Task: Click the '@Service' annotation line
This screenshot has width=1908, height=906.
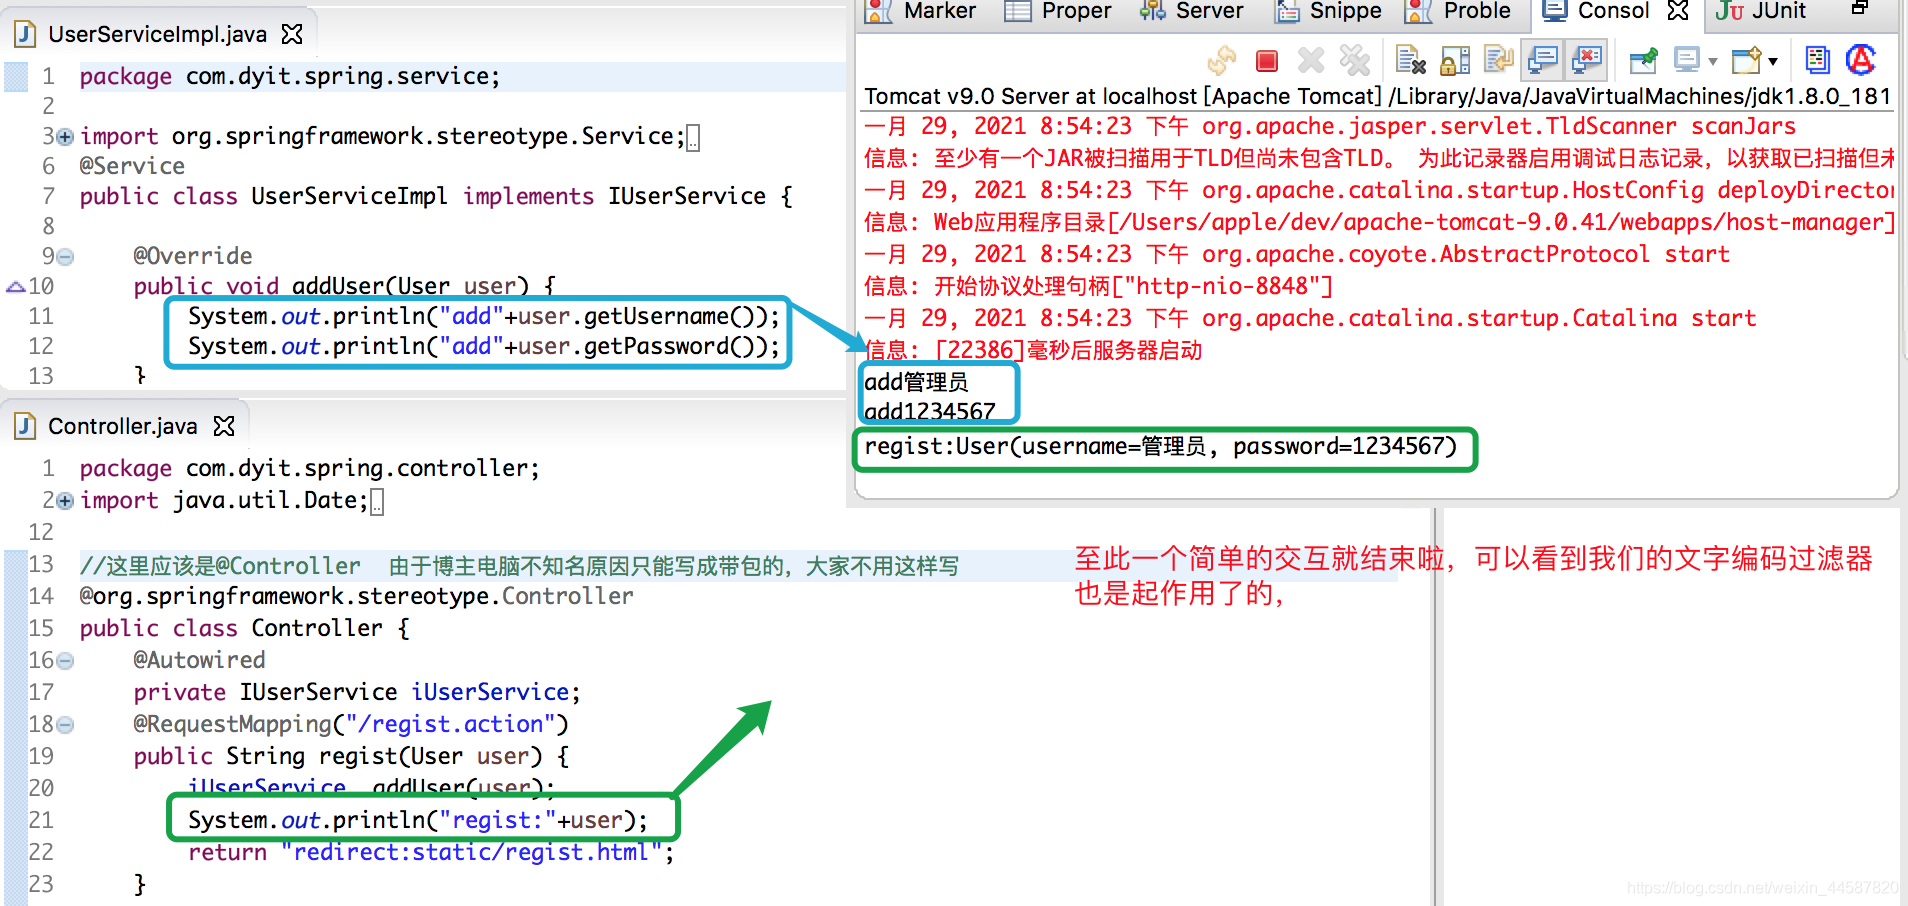Action: pos(132,166)
